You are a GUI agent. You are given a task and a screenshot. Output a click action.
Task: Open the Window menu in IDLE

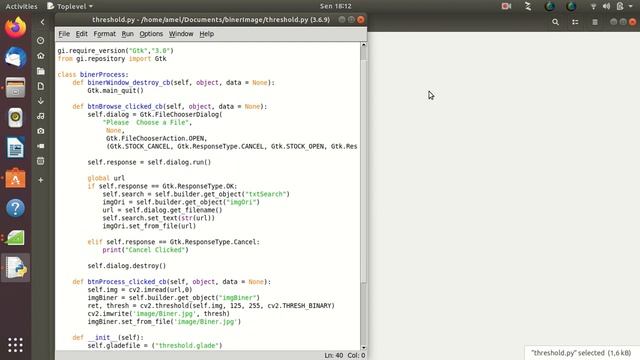[181, 34]
